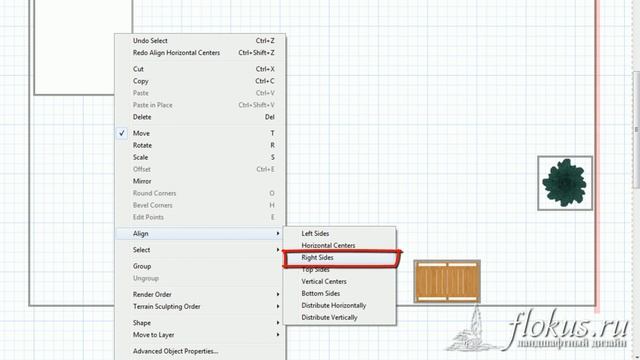Screen dimensions: 640x360
Task: Align objects by Bottom Sides
Action: (340, 293)
